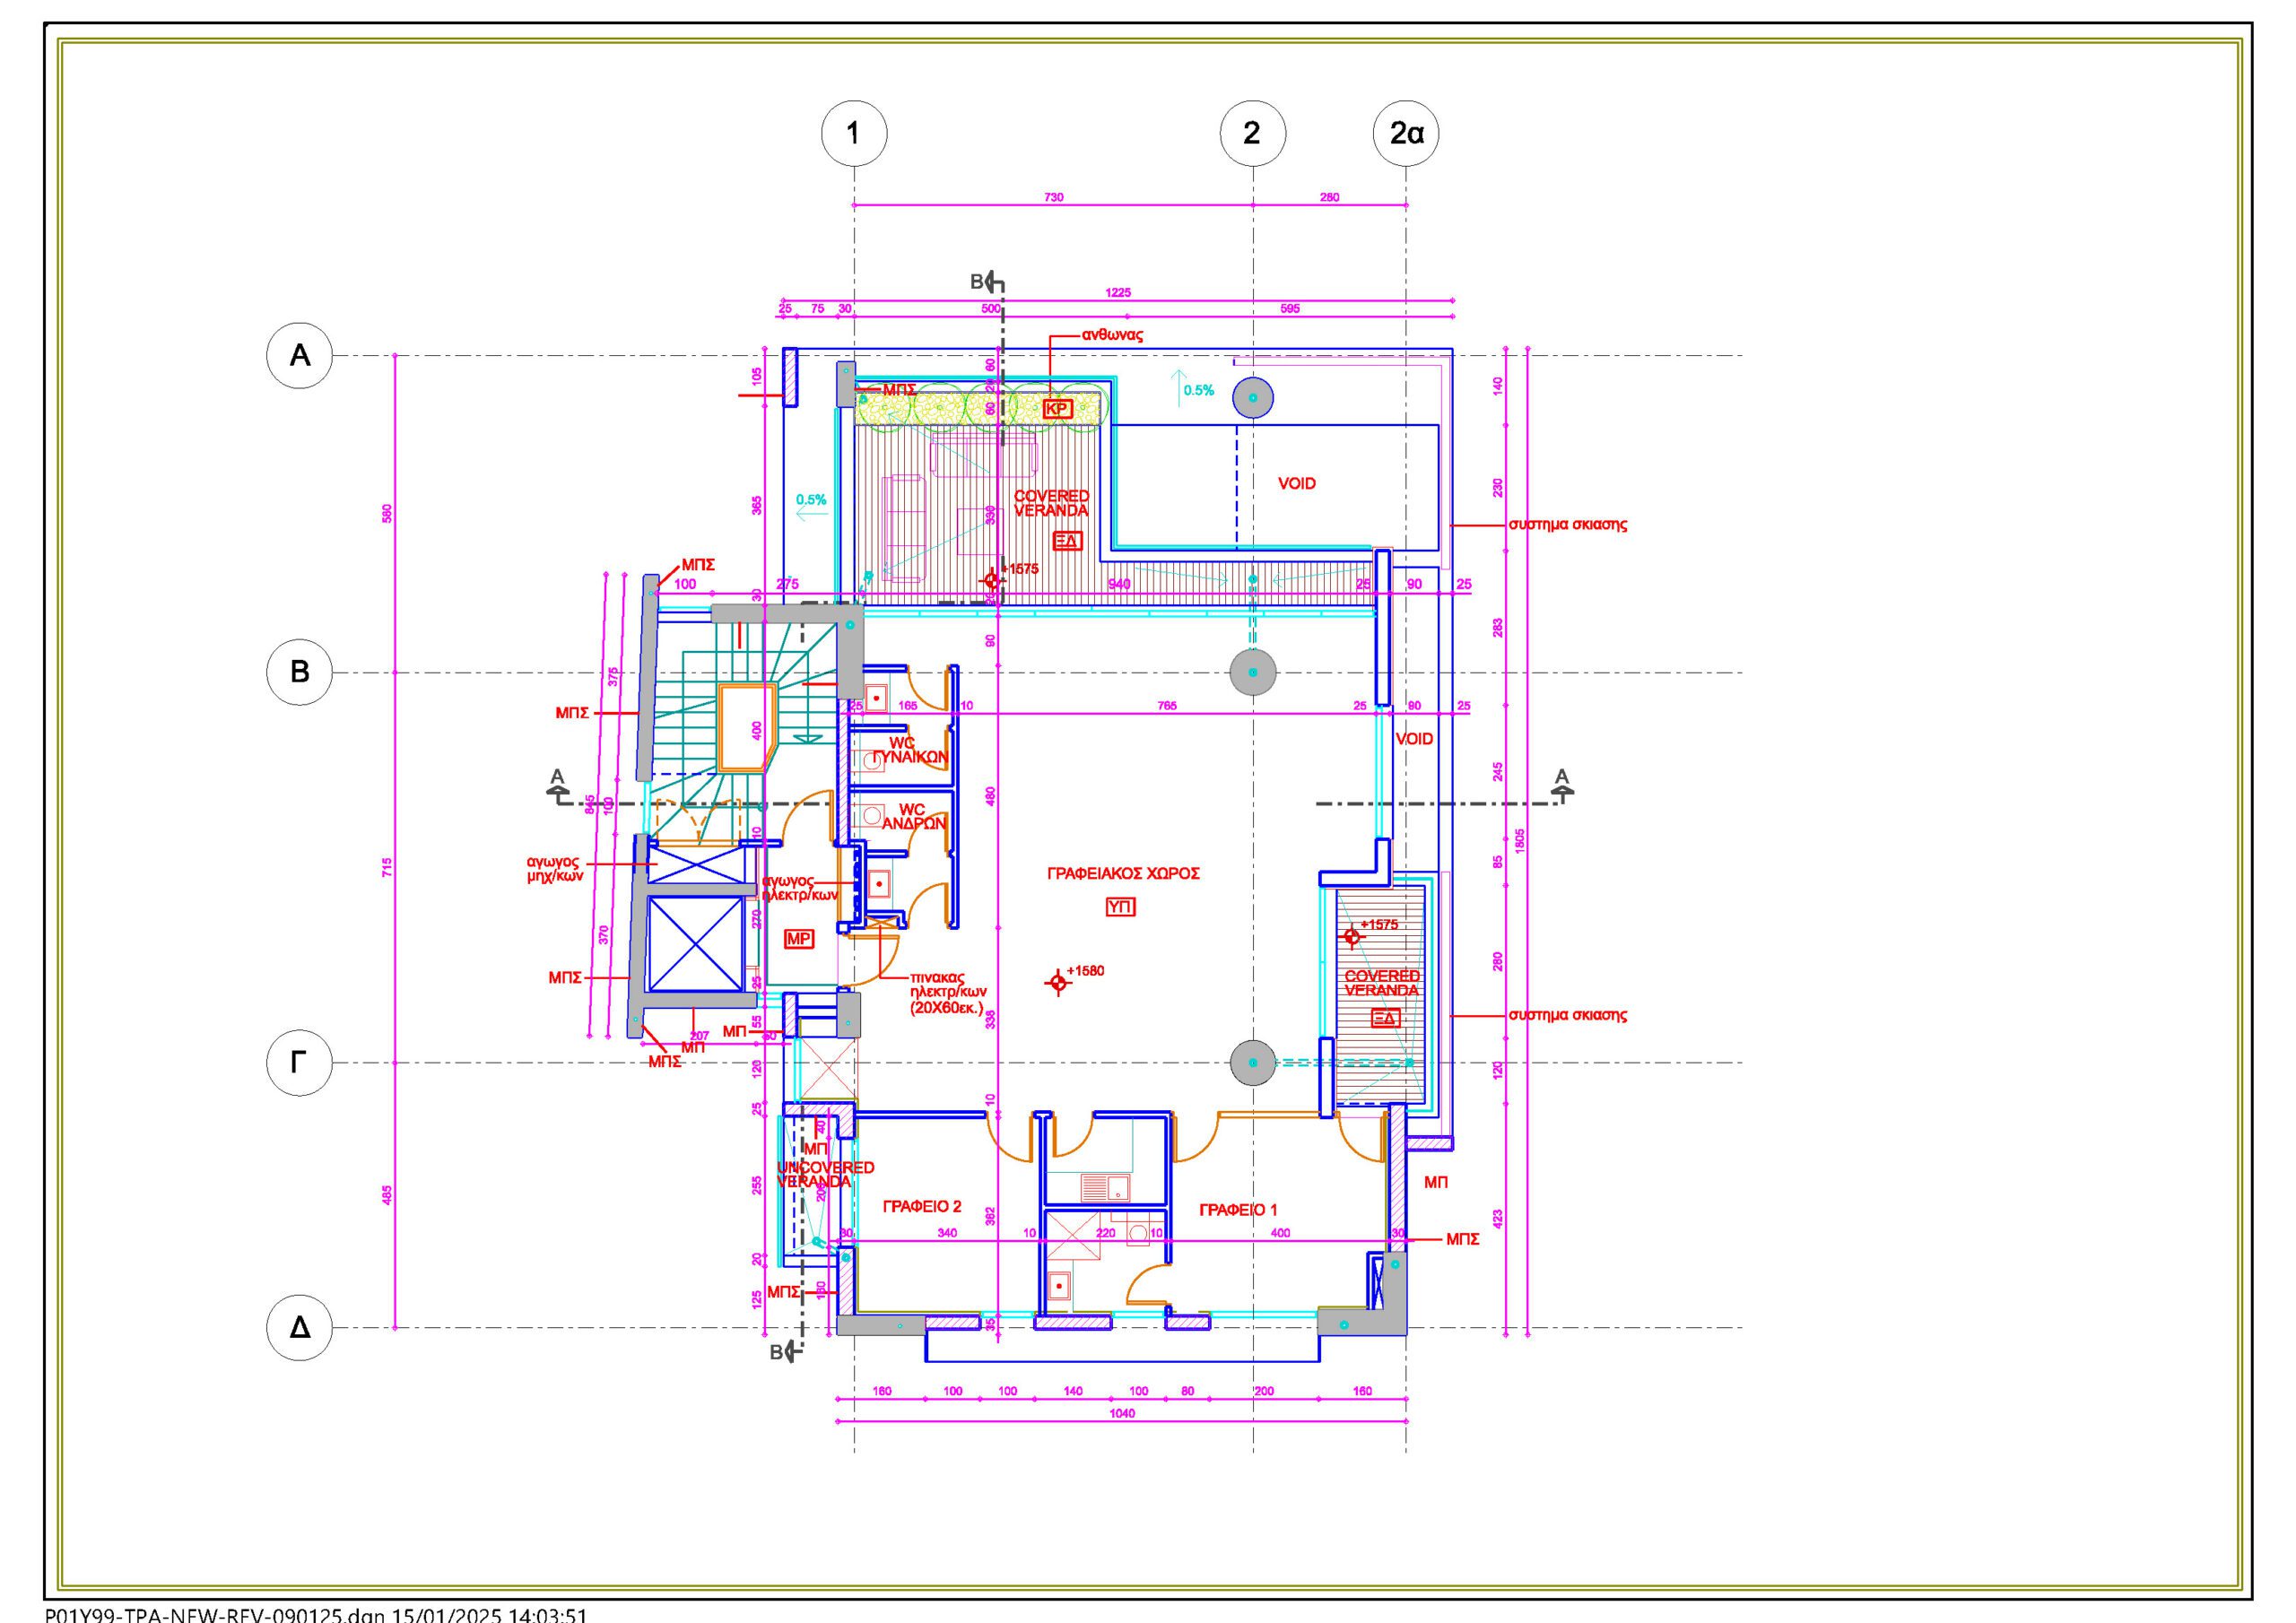The width and height of the screenshot is (2296, 1623).
Task: Select the grid bubble labeled Δ
Action: pyautogui.click(x=299, y=1328)
